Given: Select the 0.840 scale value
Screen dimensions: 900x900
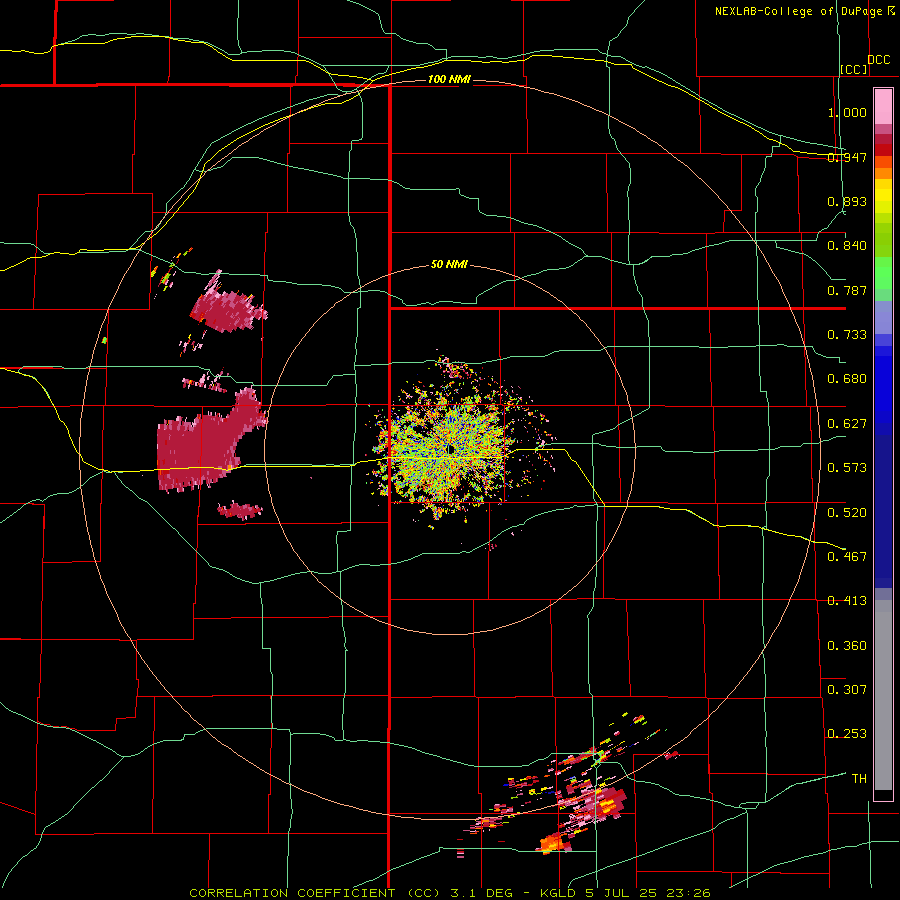Looking at the screenshot, I should 847,246.
